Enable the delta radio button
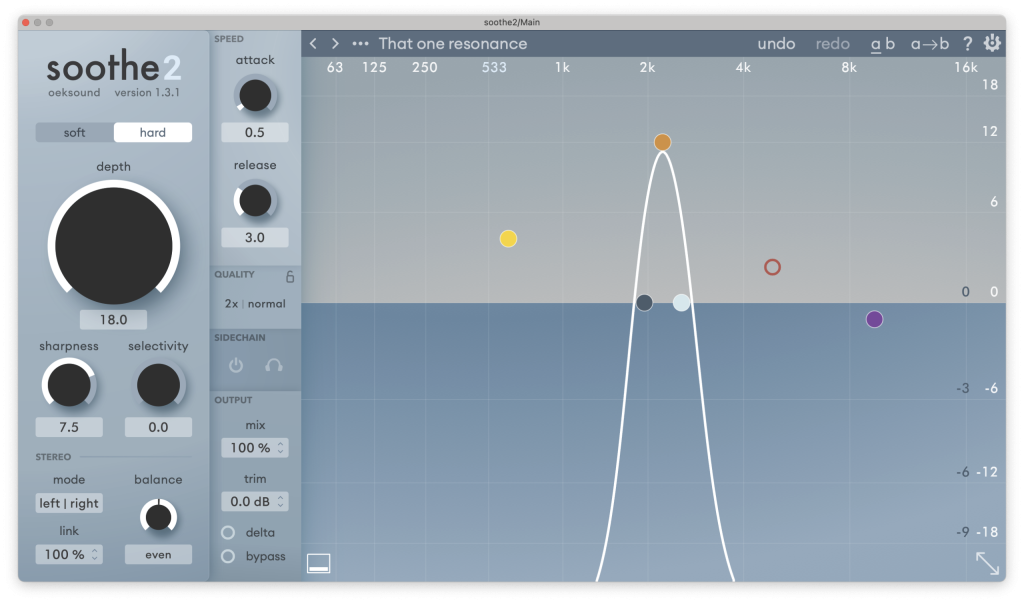Image resolution: width=1024 pixels, height=603 pixels. (228, 532)
